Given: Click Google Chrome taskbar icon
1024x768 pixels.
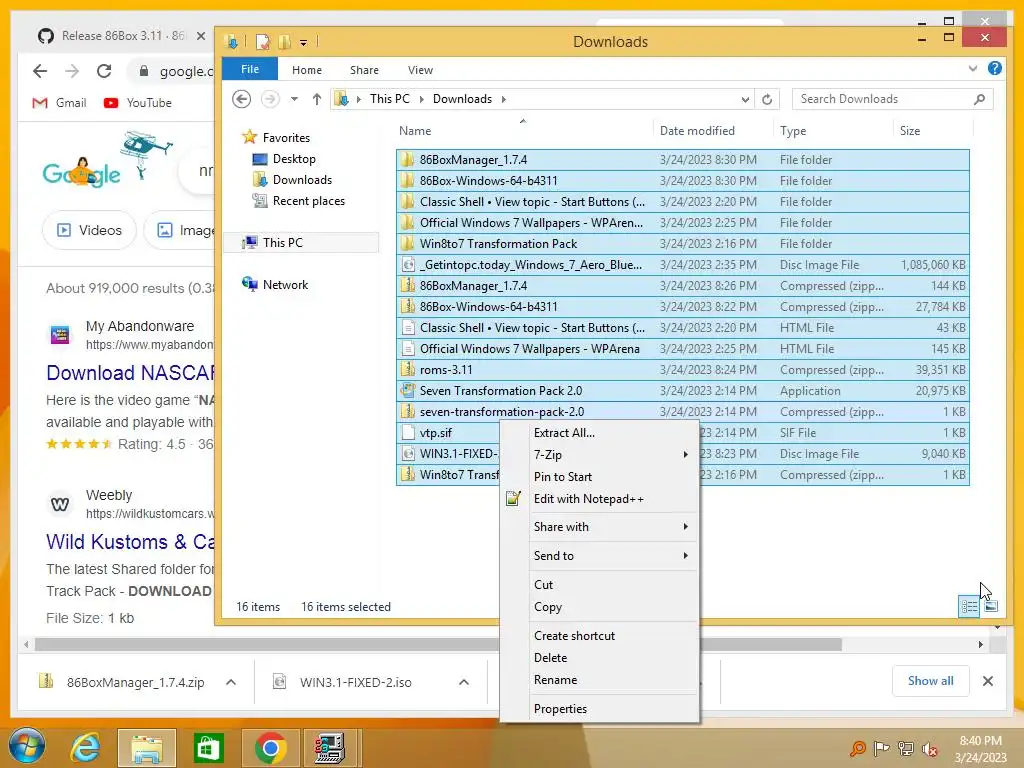Looking at the screenshot, I should click(270, 748).
